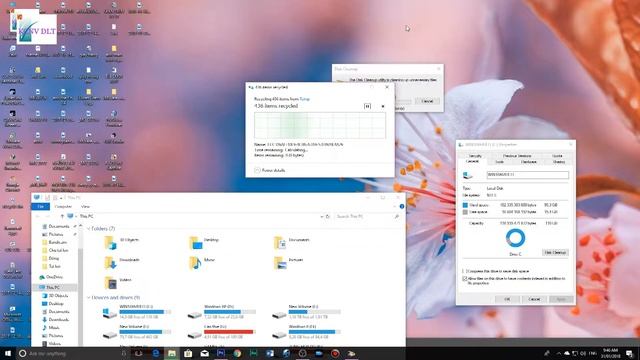Click the free space gray color square
640x360 pixels.
coord(465,212)
